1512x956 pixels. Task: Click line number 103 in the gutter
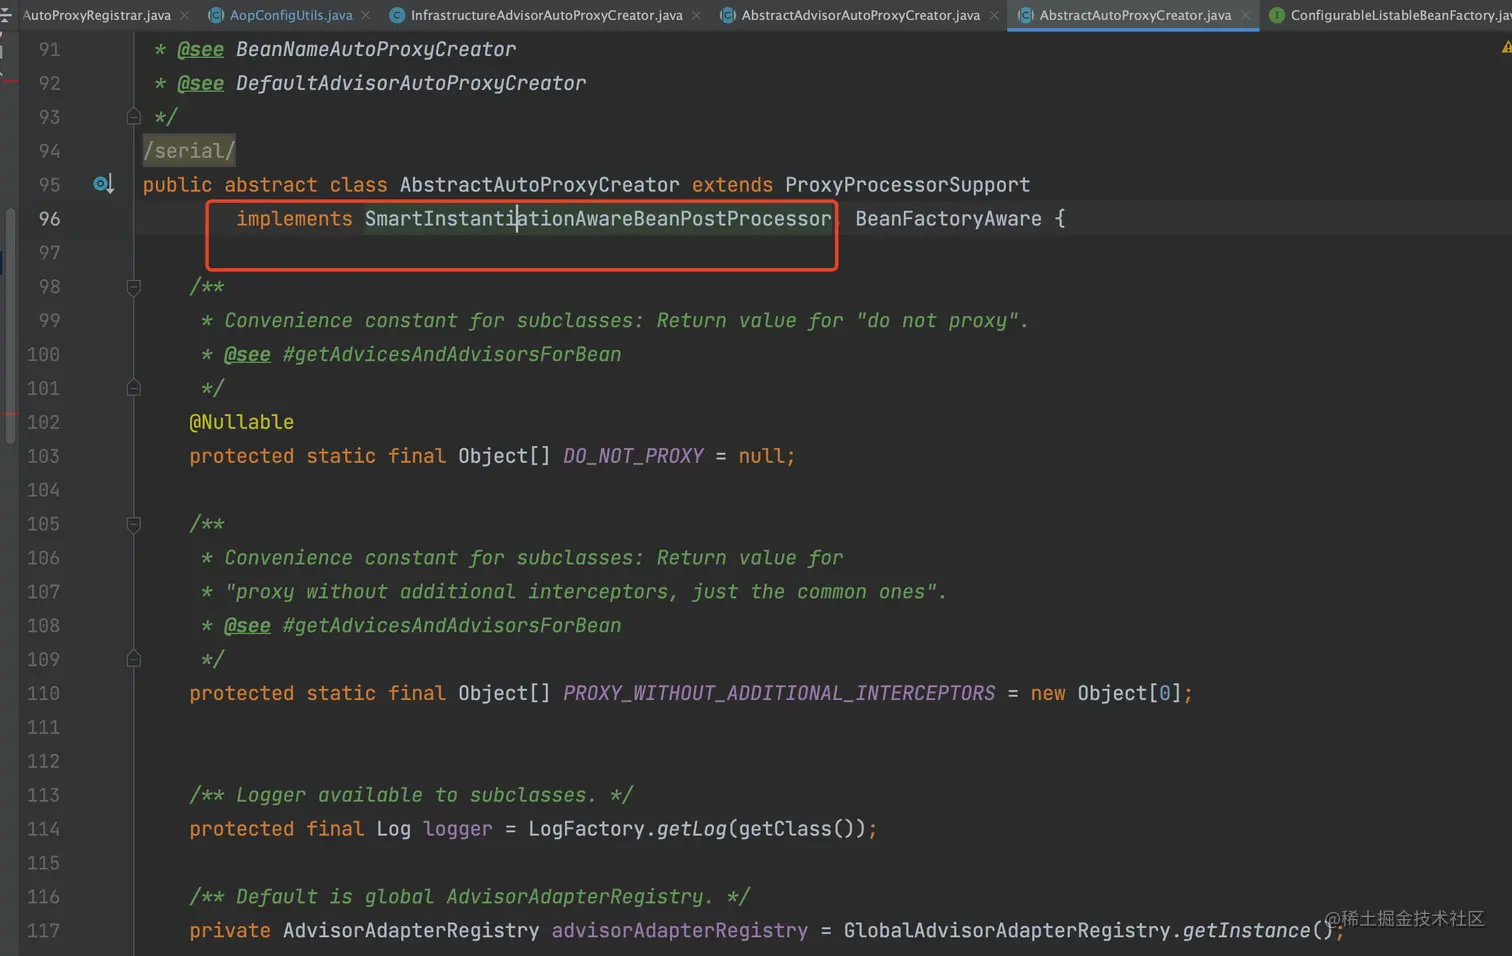43,456
